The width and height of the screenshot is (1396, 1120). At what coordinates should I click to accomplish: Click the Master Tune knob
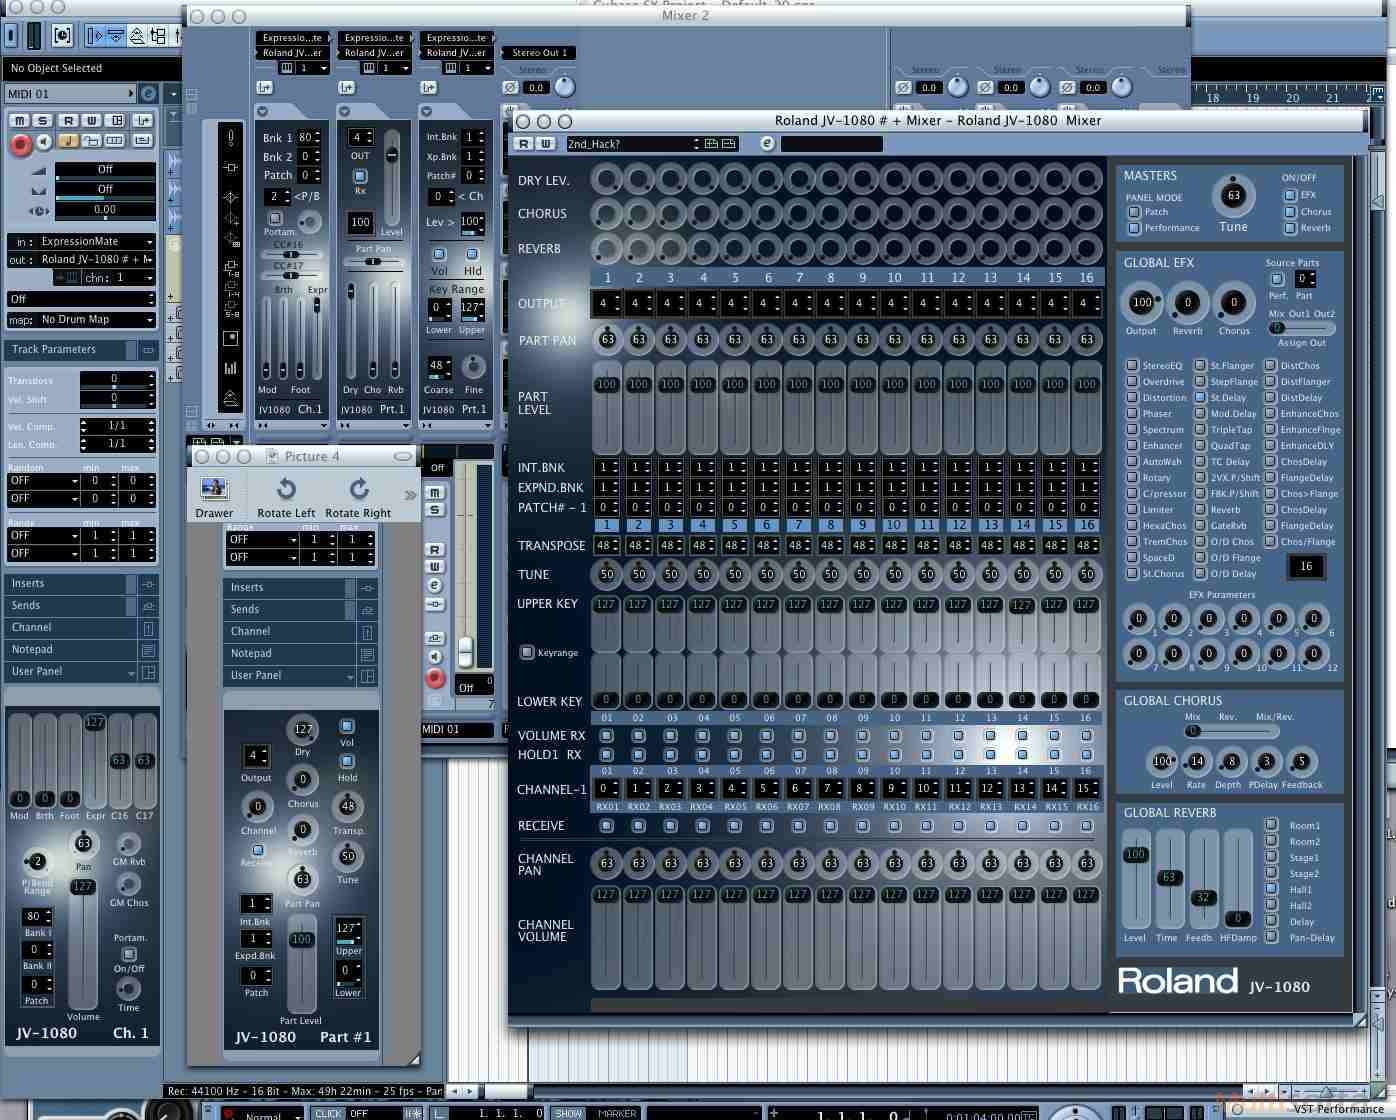pos(1233,196)
